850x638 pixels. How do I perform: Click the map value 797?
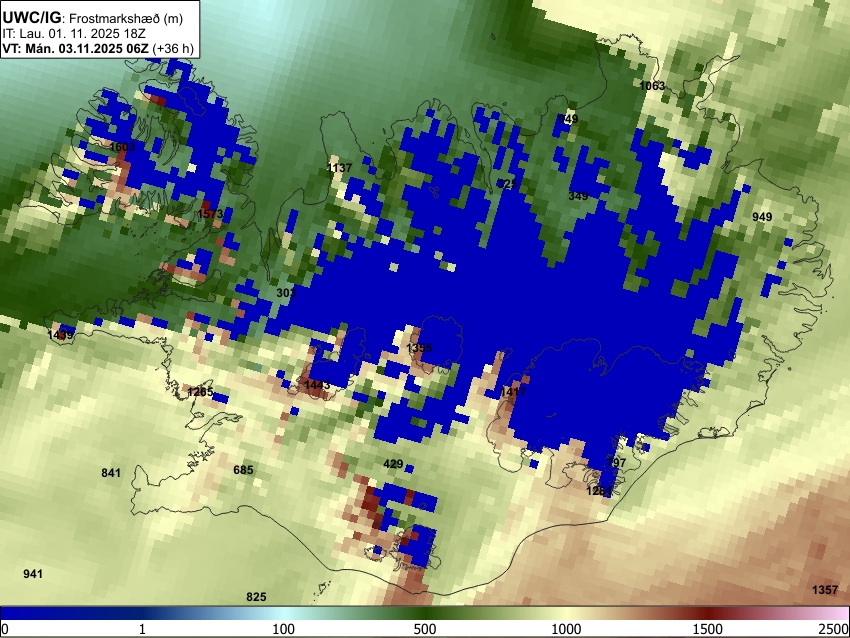click(616, 462)
